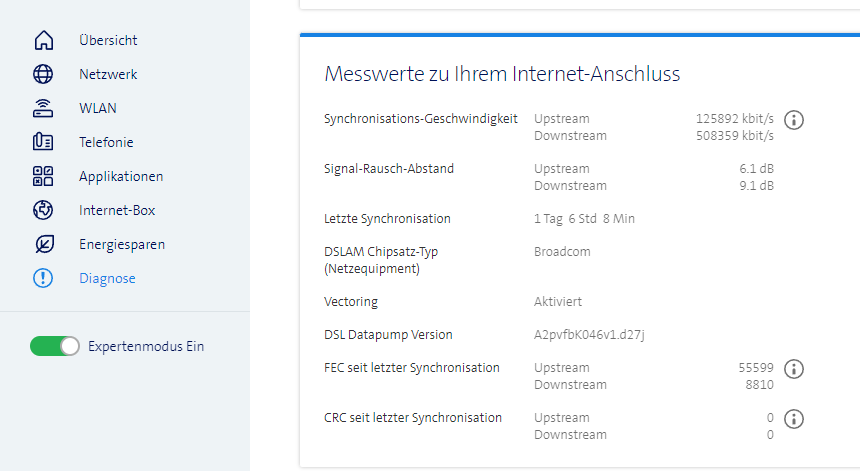Image resolution: width=860 pixels, height=471 pixels.
Task: Navigate to Applikationen
Action: click(x=121, y=177)
